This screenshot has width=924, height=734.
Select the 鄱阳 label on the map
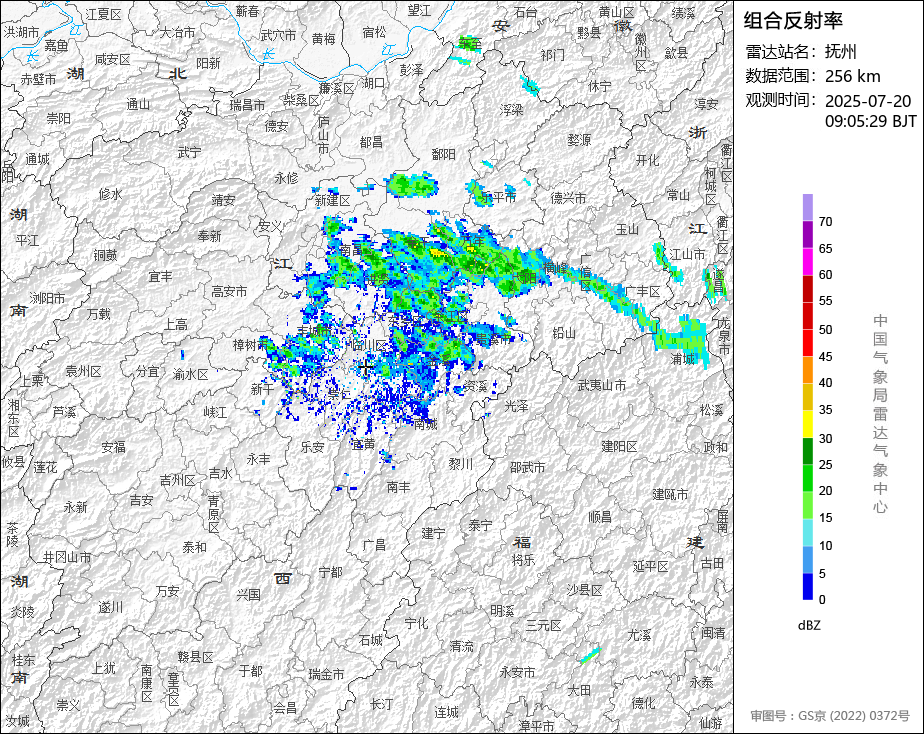(x=443, y=154)
